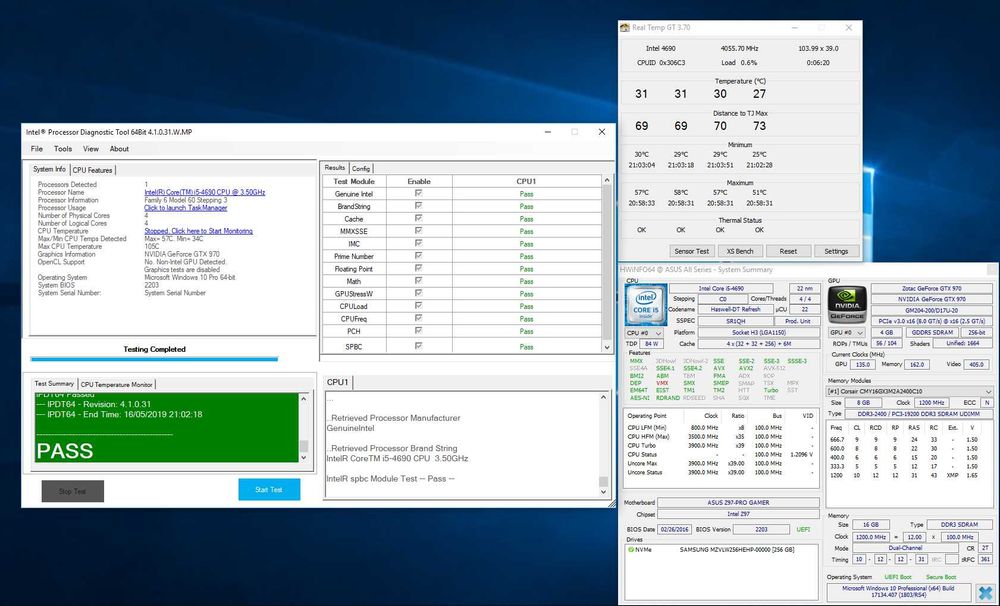
Task: Toggle the Floating Point test checkbox
Action: point(418,268)
